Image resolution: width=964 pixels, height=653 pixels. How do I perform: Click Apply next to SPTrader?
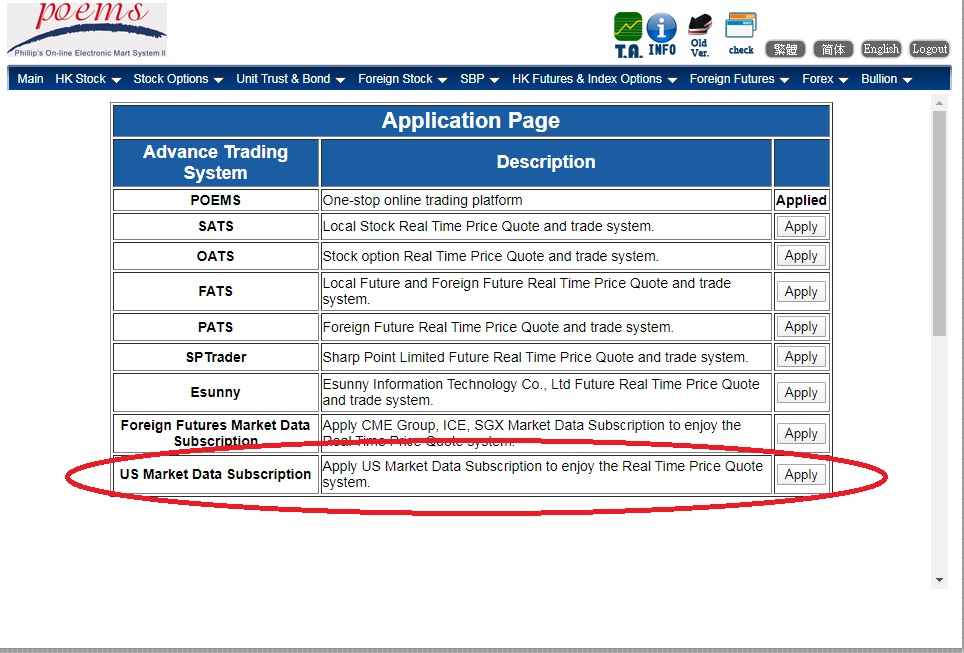coord(801,357)
